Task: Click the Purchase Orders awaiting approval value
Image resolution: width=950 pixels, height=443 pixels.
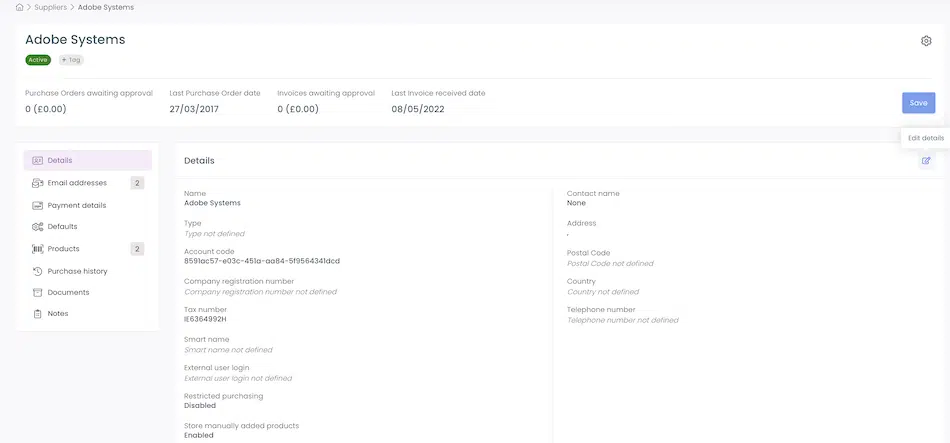Action: tap(45, 110)
